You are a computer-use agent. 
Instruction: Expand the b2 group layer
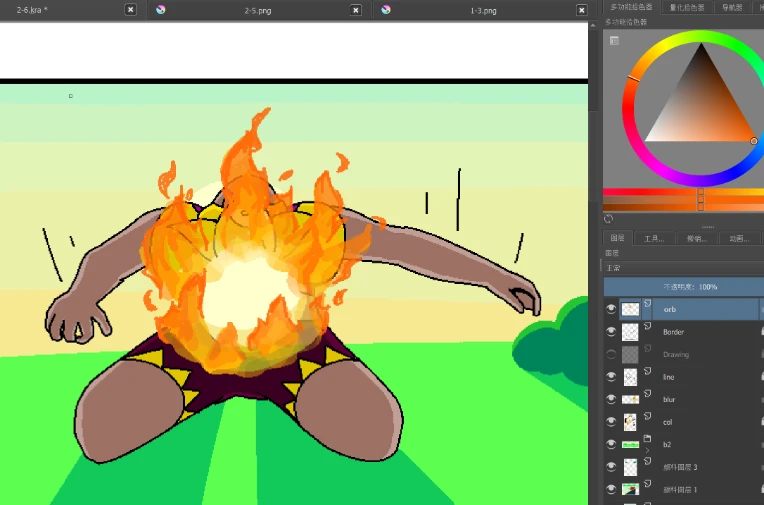(648, 450)
